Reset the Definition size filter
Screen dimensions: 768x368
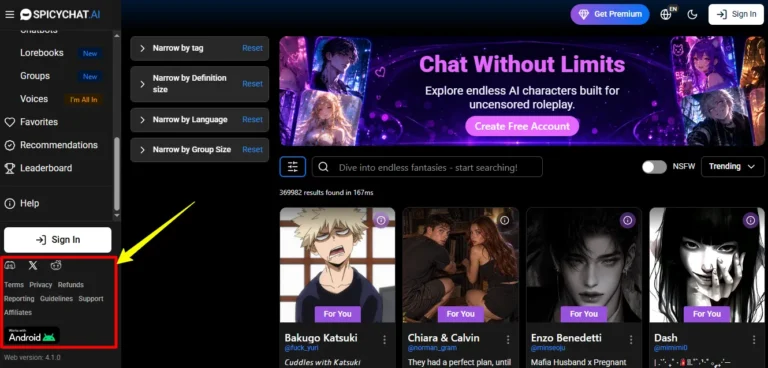click(252, 84)
